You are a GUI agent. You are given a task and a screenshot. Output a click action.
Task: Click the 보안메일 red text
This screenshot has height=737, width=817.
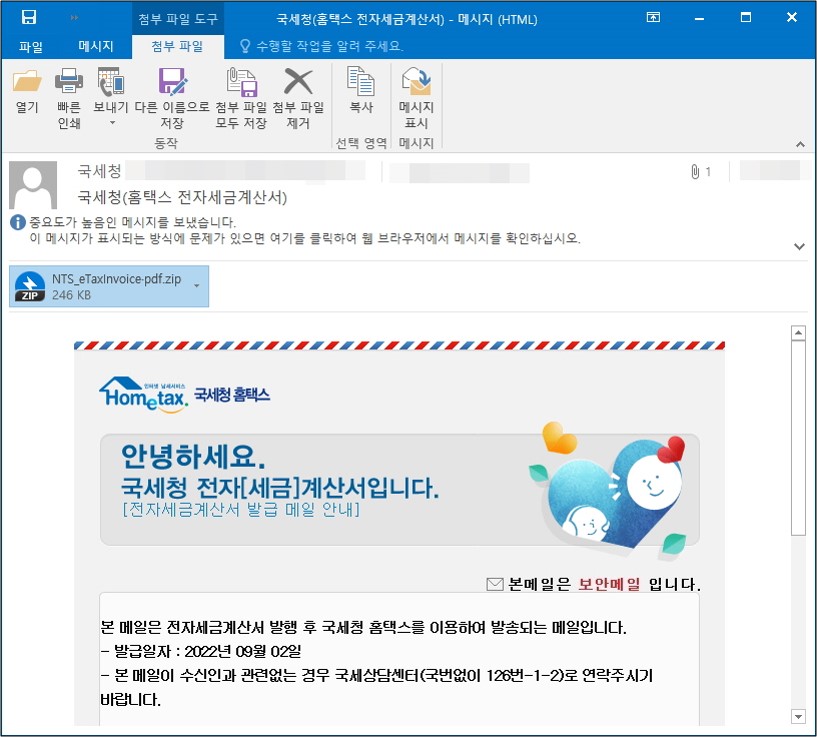(x=609, y=584)
